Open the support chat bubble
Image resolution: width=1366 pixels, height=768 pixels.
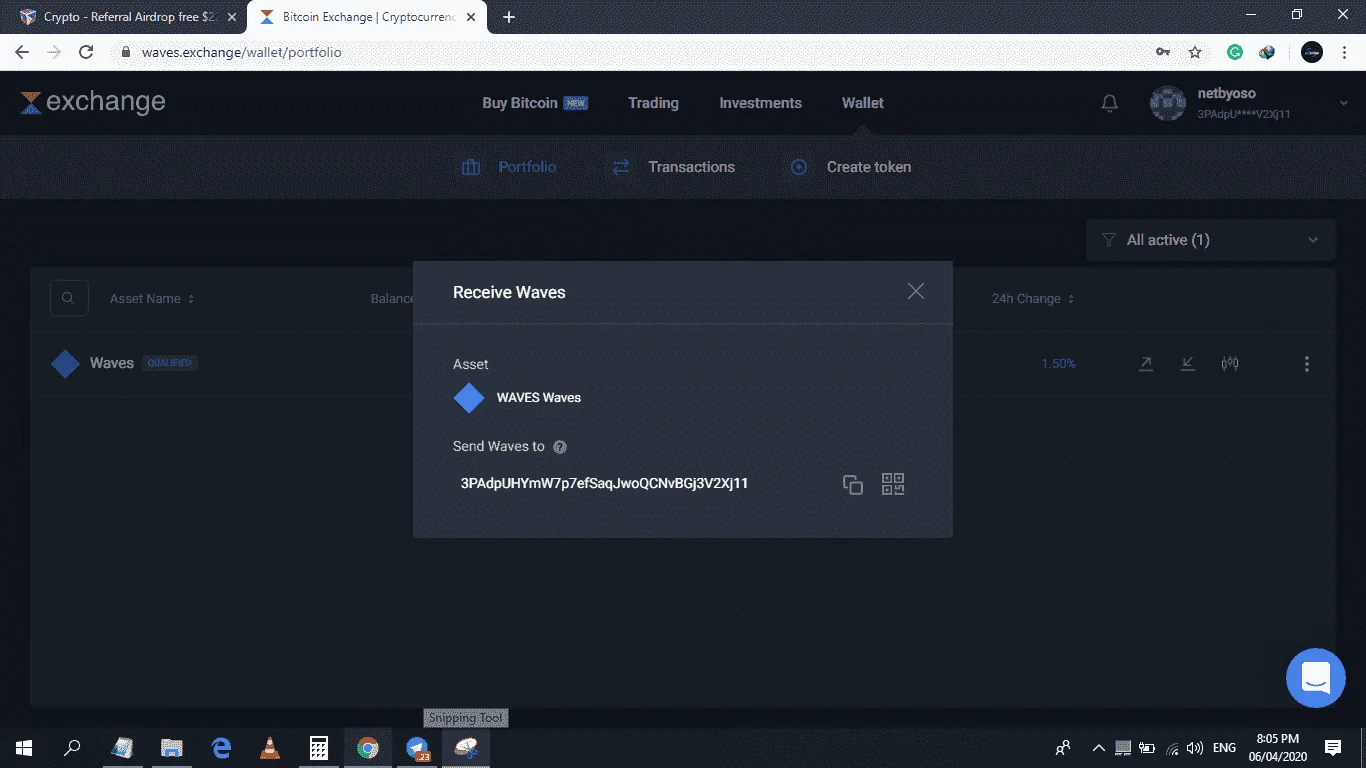[x=1316, y=678]
